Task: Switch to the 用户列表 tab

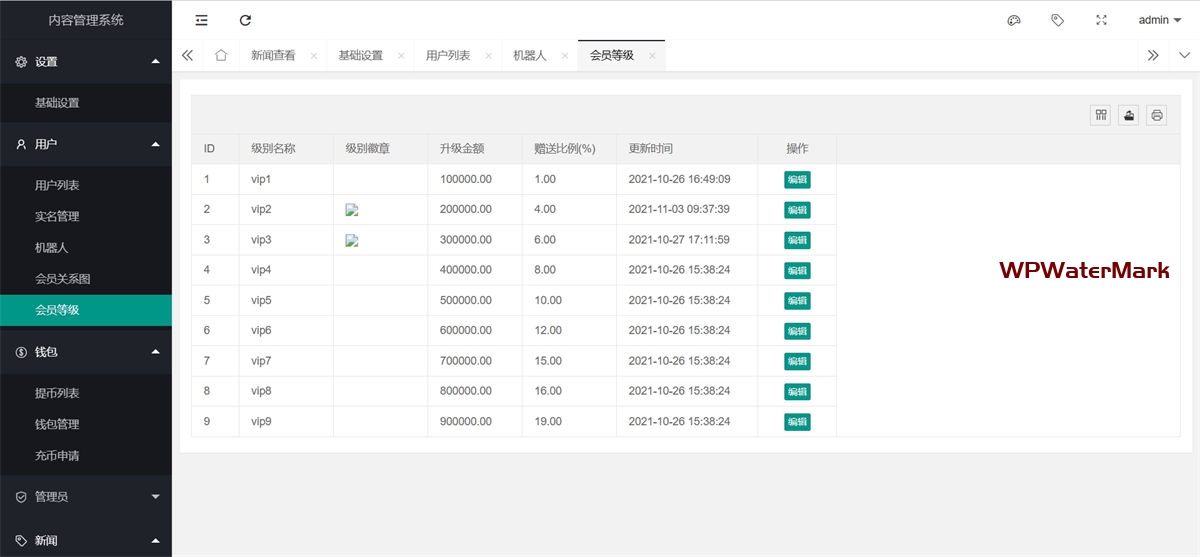Action: click(448, 55)
